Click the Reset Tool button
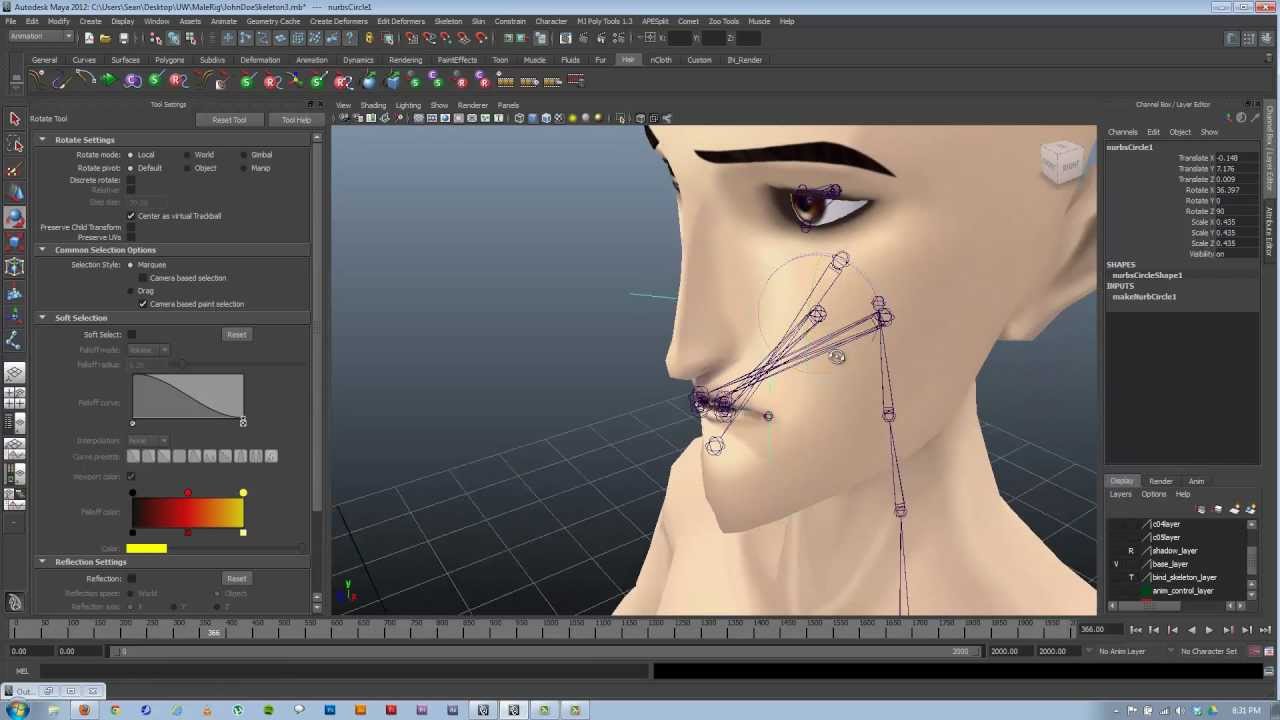Image resolution: width=1280 pixels, height=720 pixels. (229, 120)
